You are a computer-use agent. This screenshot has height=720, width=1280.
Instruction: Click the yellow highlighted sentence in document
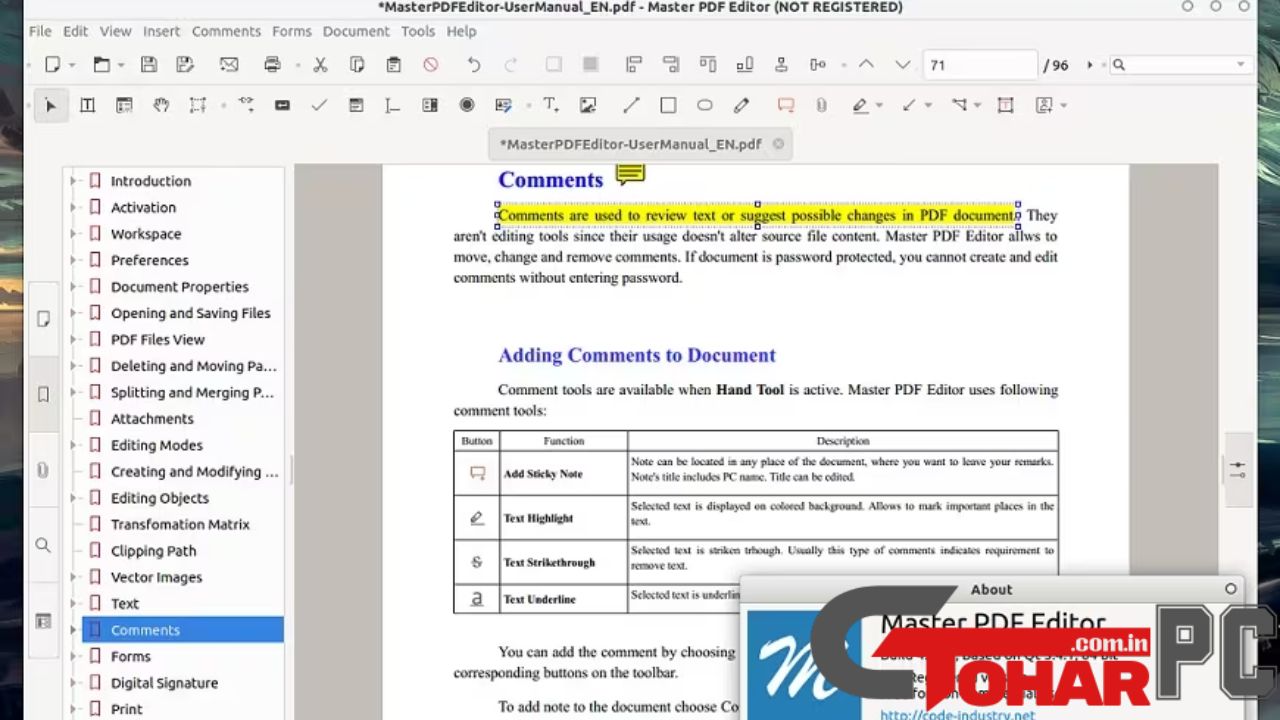pos(757,215)
